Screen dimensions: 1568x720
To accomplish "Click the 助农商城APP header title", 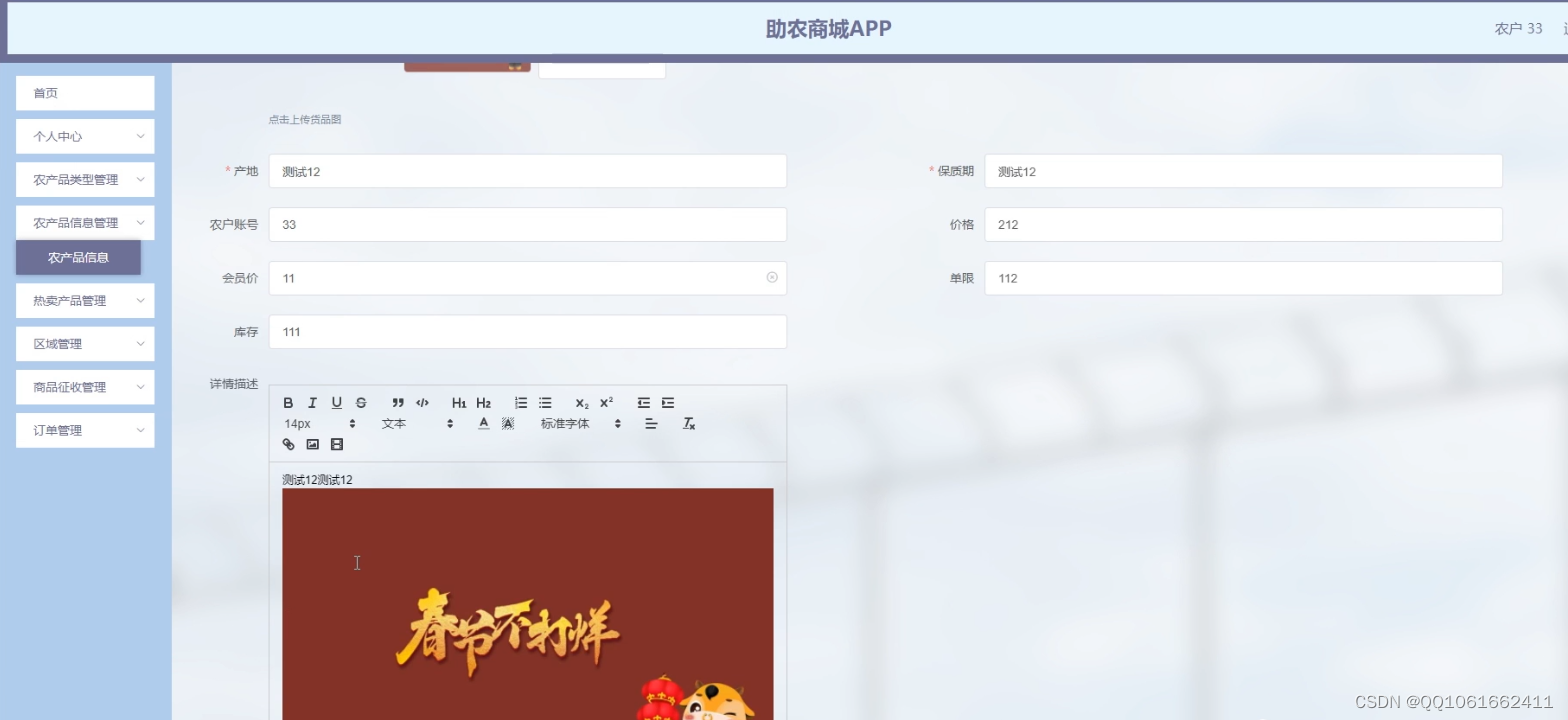I will coord(828,28).
